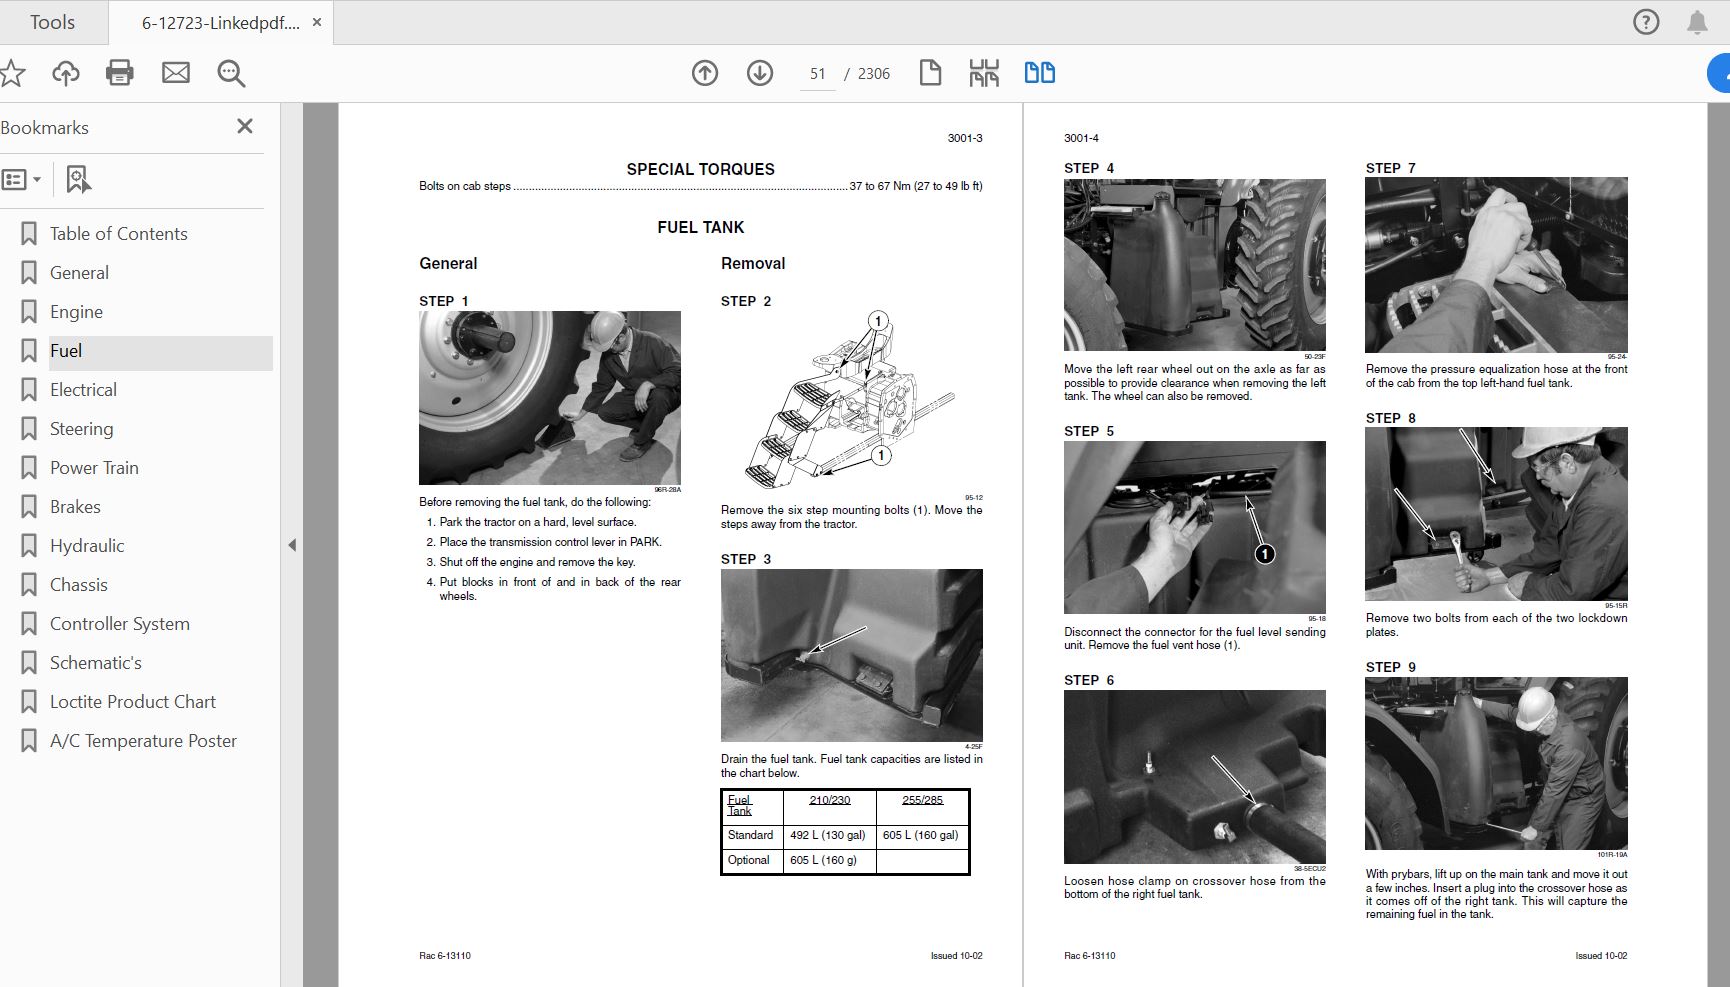Click the Step 5 sending unit photo
The image size is (1730, 987).
click(1195, 527)
